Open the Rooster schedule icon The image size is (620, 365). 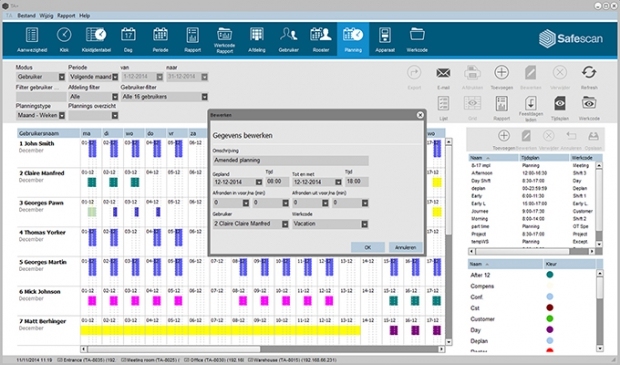pyautogui.click(x=321, y=35)
